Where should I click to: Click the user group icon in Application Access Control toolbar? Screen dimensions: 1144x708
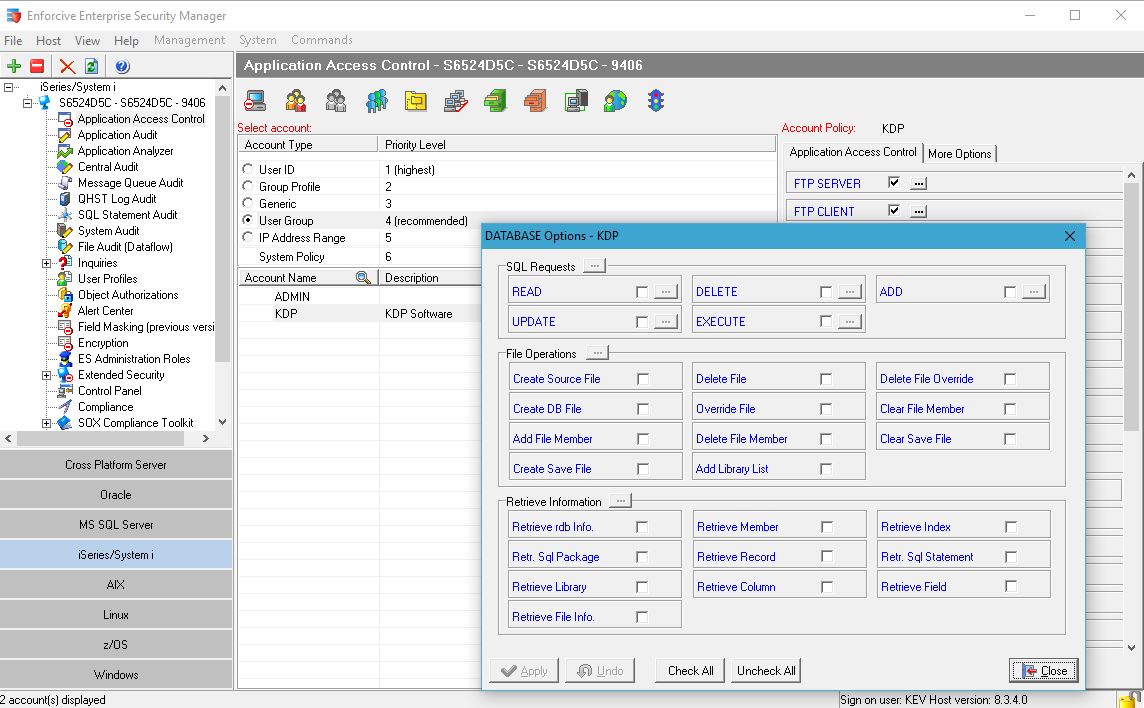(x=374, y=100)
